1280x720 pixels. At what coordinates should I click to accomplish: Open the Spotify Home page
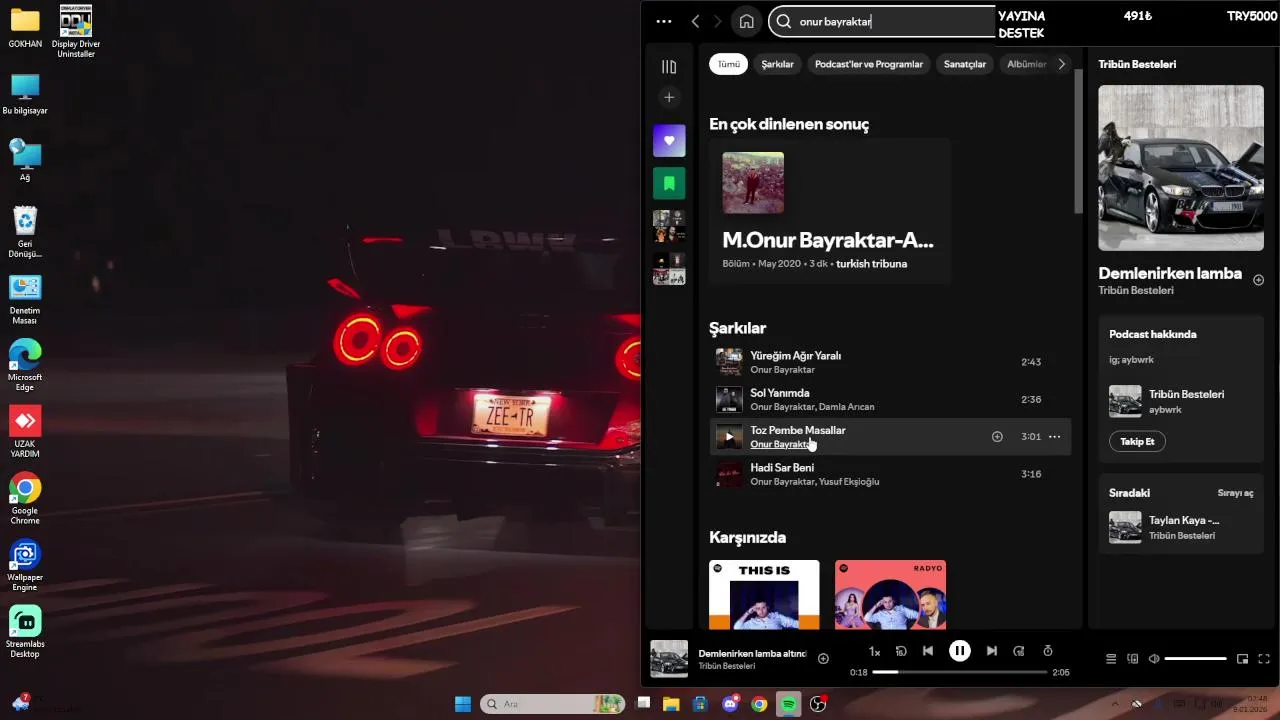pos(746,21)
